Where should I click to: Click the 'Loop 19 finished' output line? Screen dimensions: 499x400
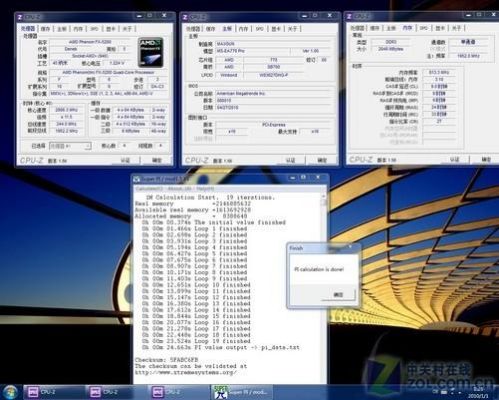pos(196,341)
